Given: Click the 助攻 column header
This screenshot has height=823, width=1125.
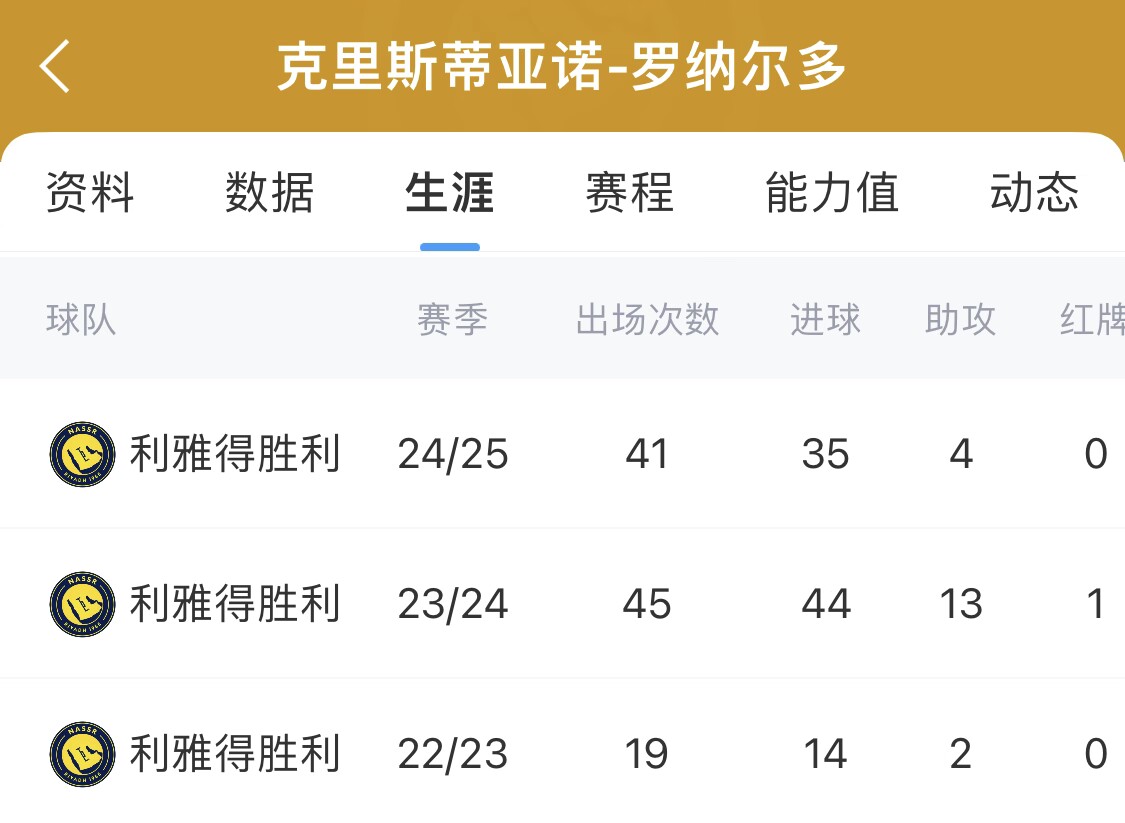Looking at the screenshot, I should [961, 319].
